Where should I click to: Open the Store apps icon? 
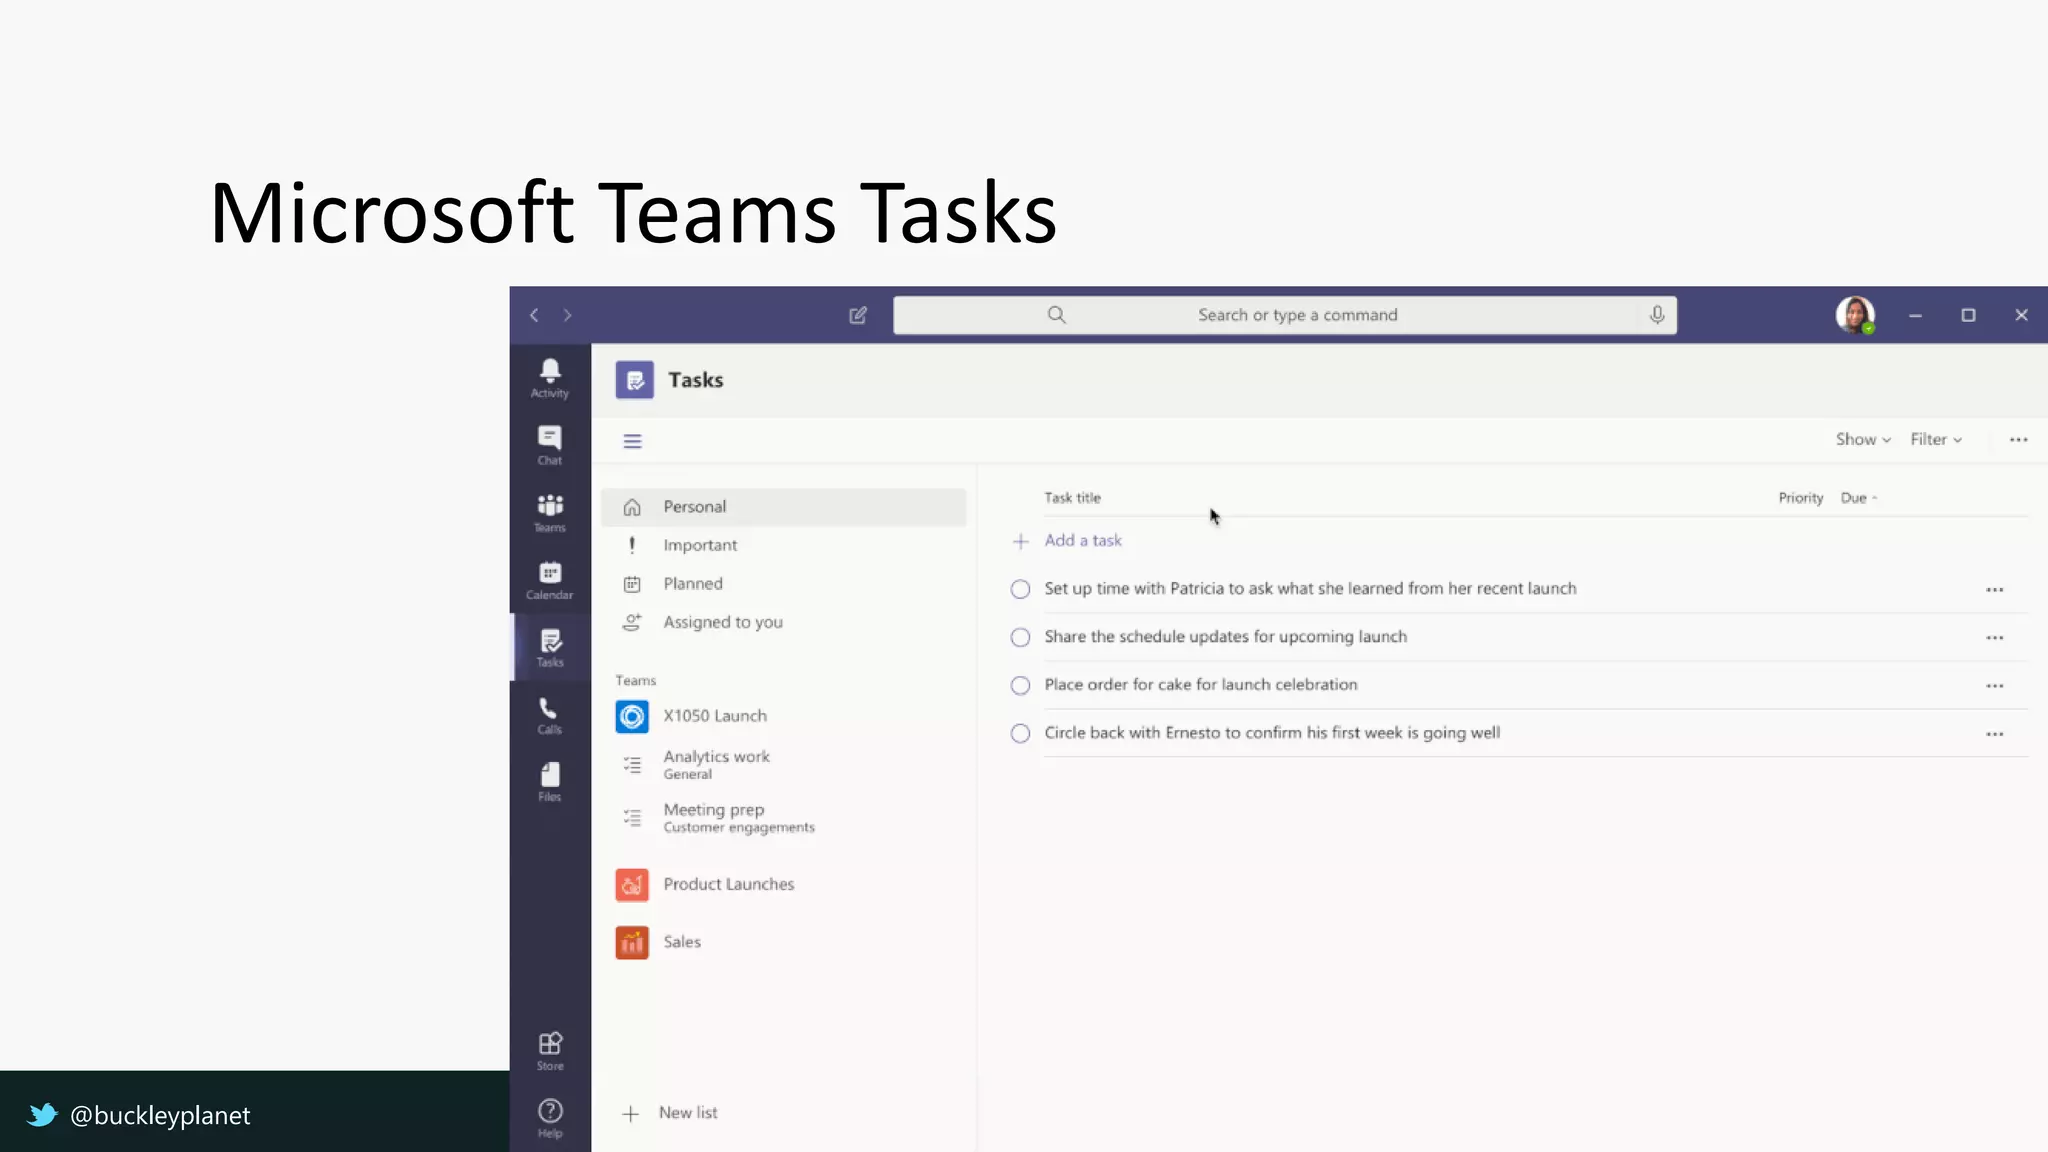click(550, 1051)
